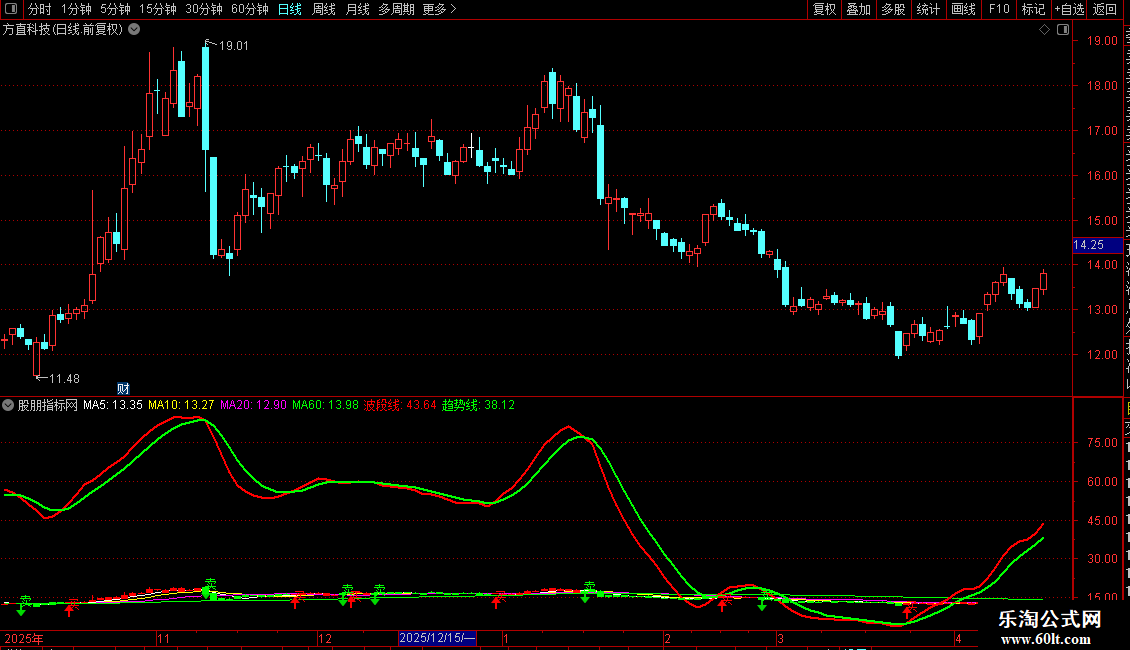Viewport: 1130px width, 650px height.
Task: Select the MA20: 12.90 readout
Action: [x=253, y=405]
